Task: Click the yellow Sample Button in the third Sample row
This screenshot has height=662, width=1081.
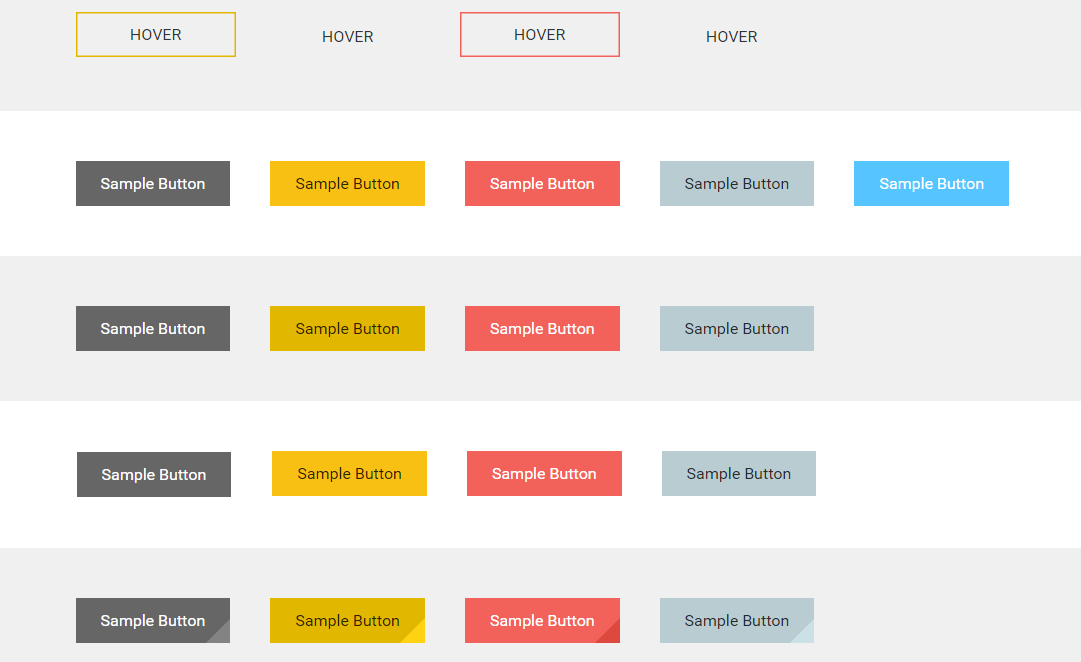Action: (x=350, y=474)
